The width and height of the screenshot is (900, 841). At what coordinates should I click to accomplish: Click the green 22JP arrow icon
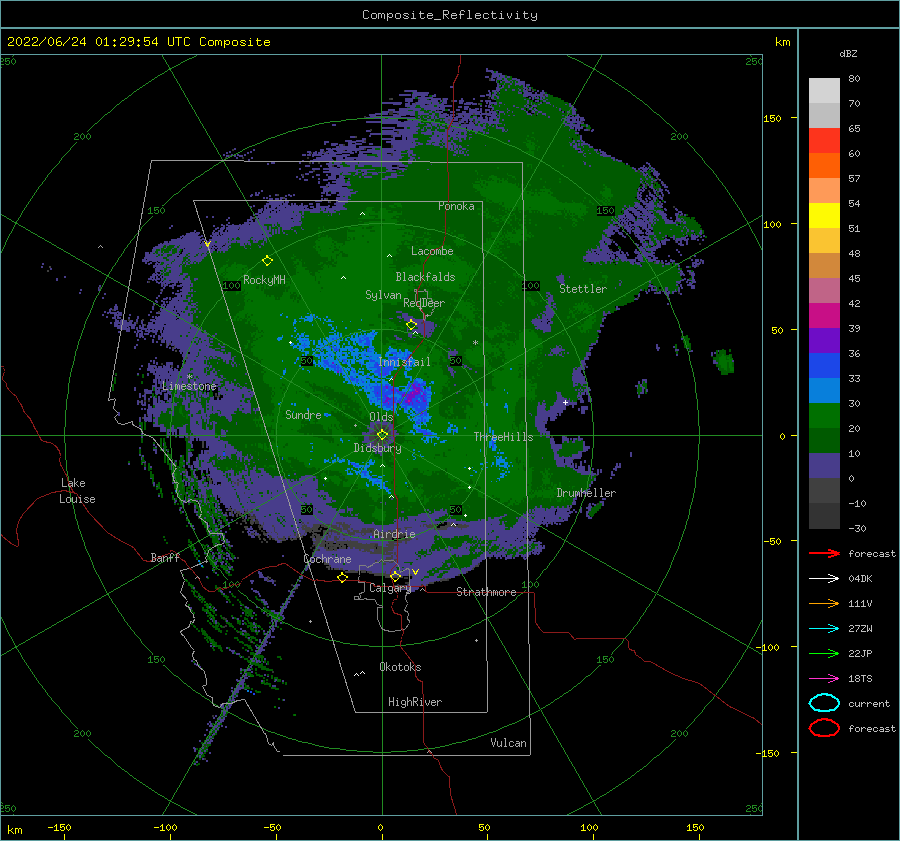coord(824,653)
